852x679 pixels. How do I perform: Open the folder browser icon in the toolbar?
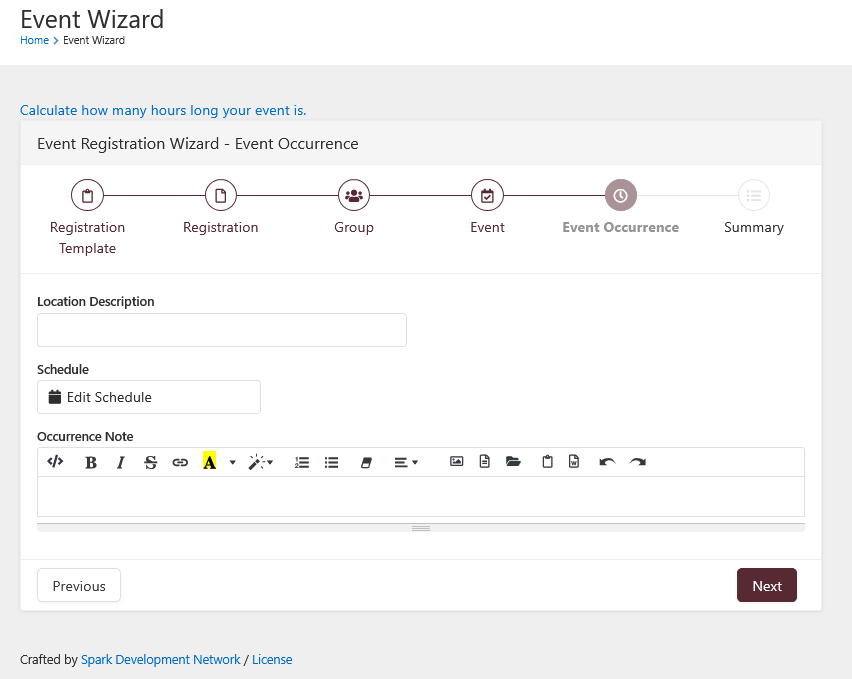(x=513, y=462)
